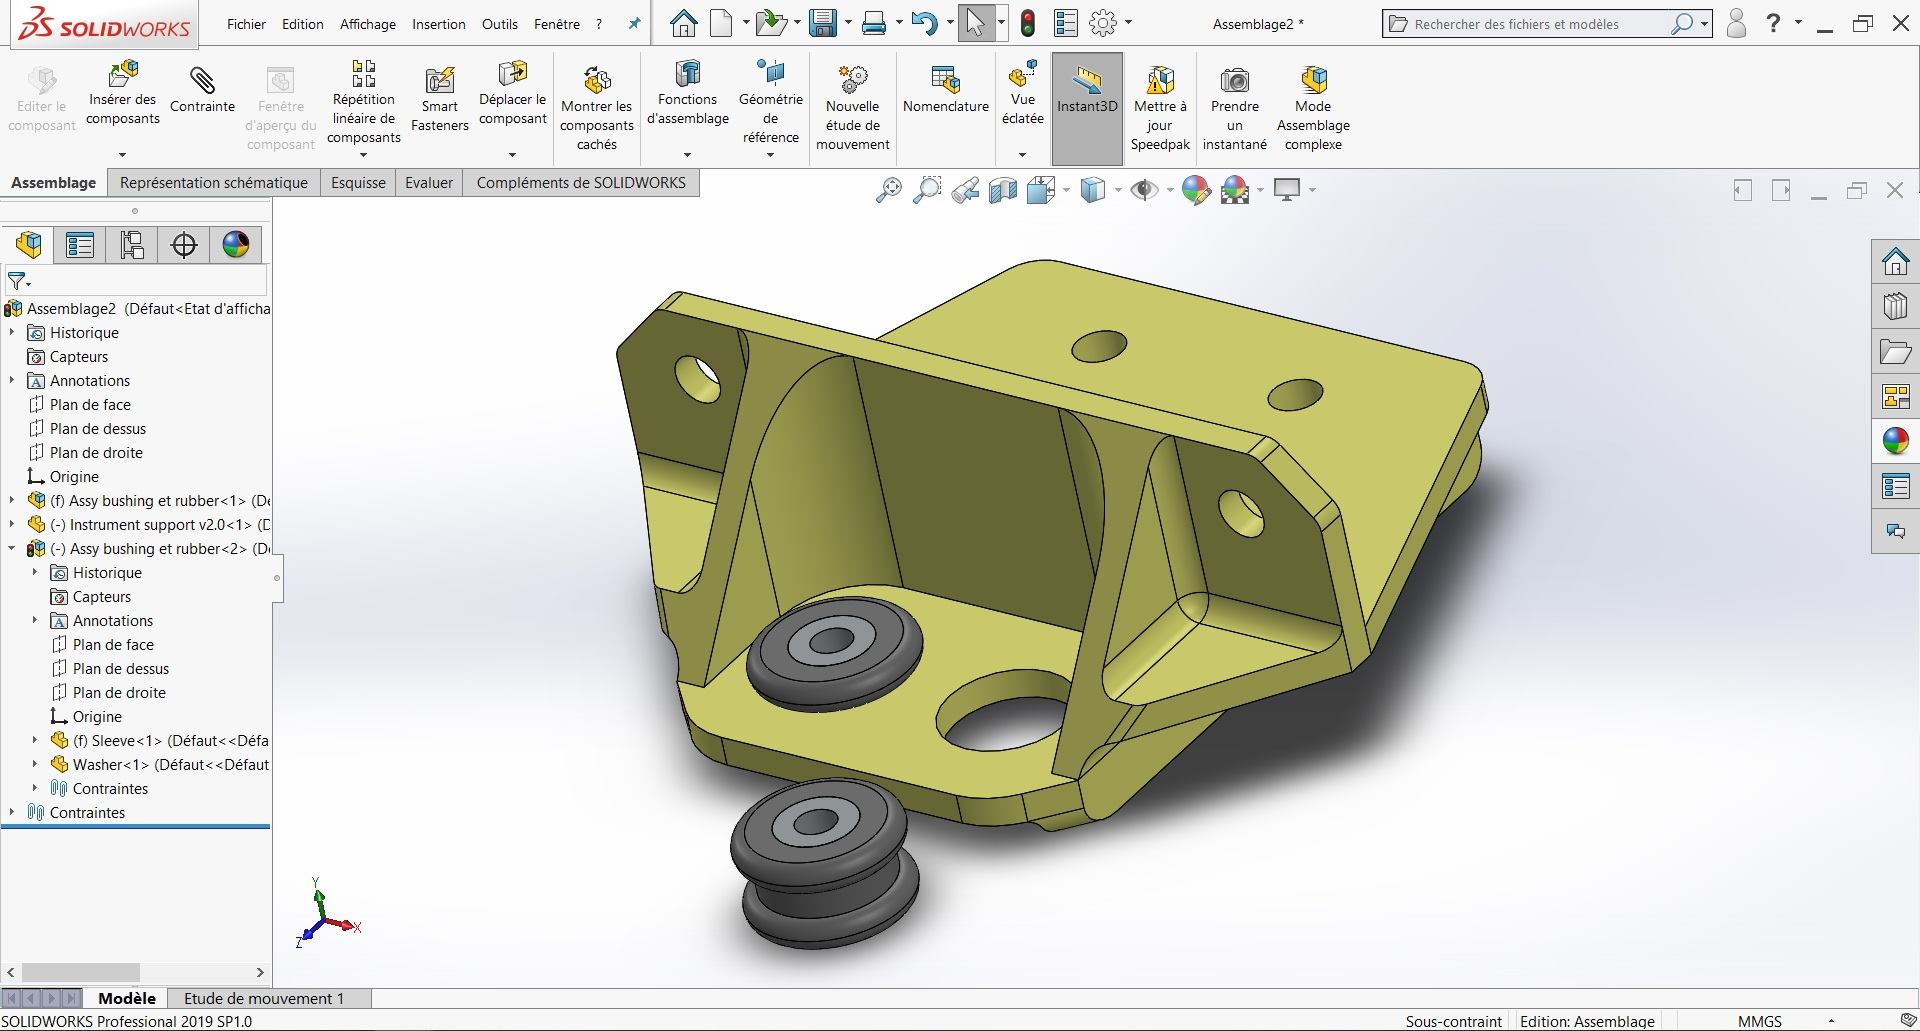Viewport: 1920px width, 1031px height.
Task: Click the Rebuild traffic light icon
Action: coord(1027,23)
